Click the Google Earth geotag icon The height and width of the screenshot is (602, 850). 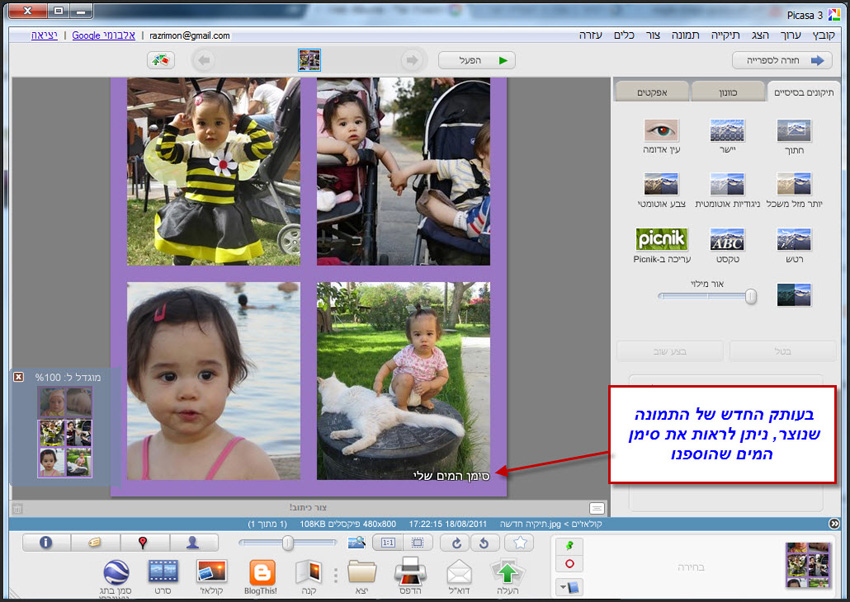(x=116, y=573)
